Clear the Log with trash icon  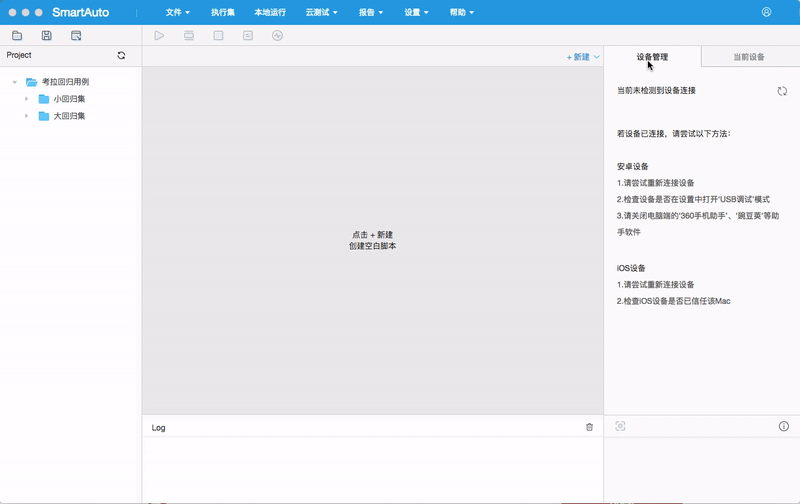pos(589,427)
